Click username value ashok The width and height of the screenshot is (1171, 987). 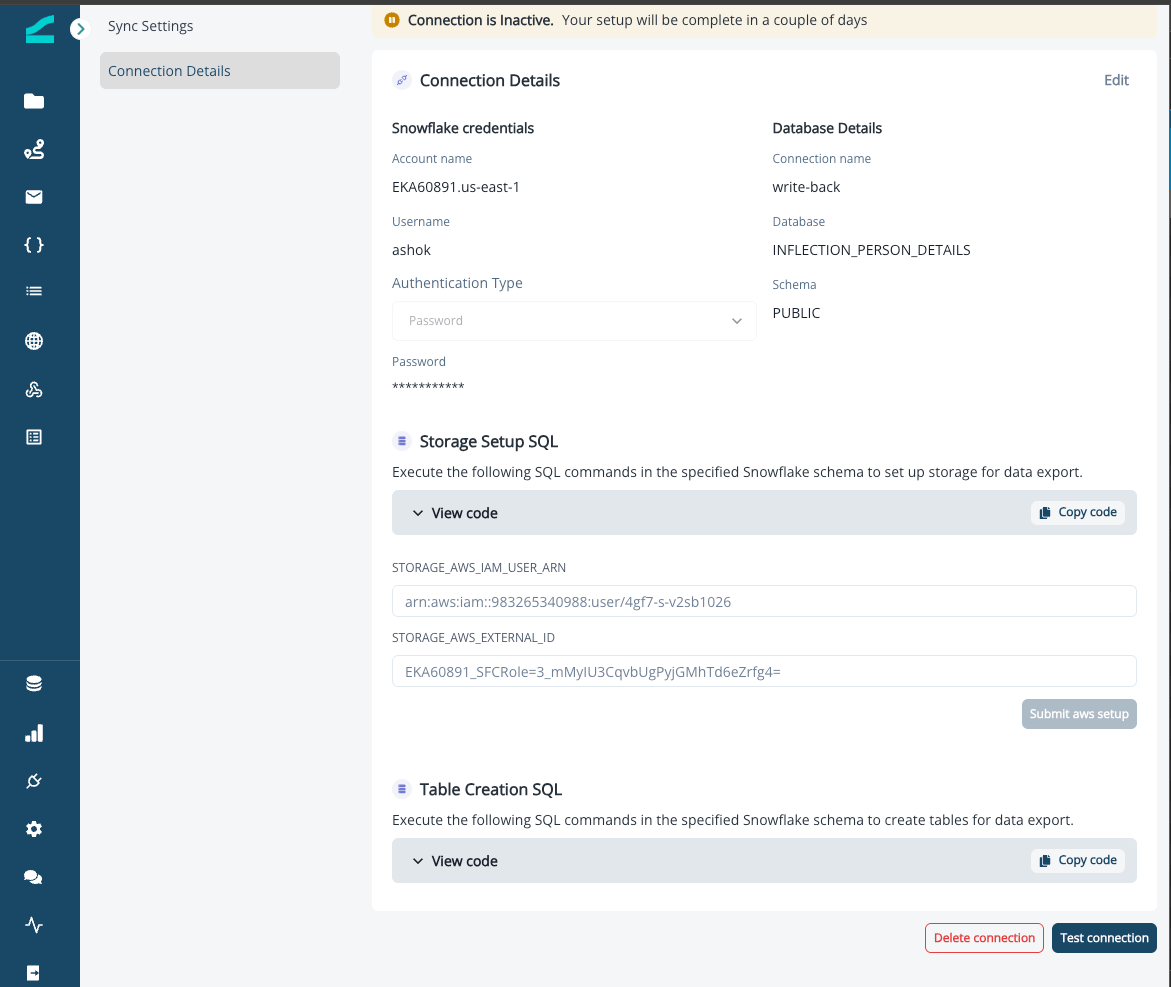coord(411,250)
